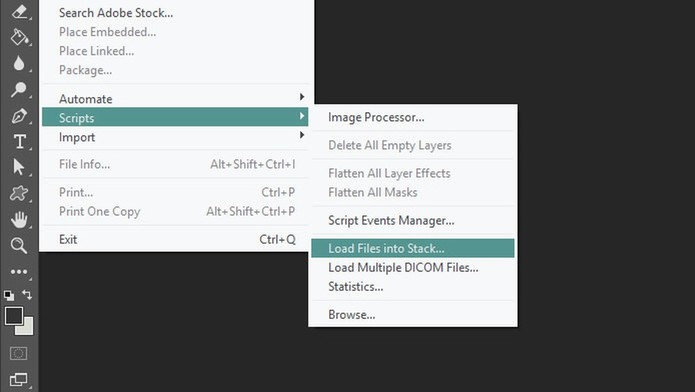Image resolution: width=695 pixels, height=392 pixels.
Task: Open the Edit Toolbar three-dots icon
Action: click(19, 271)
